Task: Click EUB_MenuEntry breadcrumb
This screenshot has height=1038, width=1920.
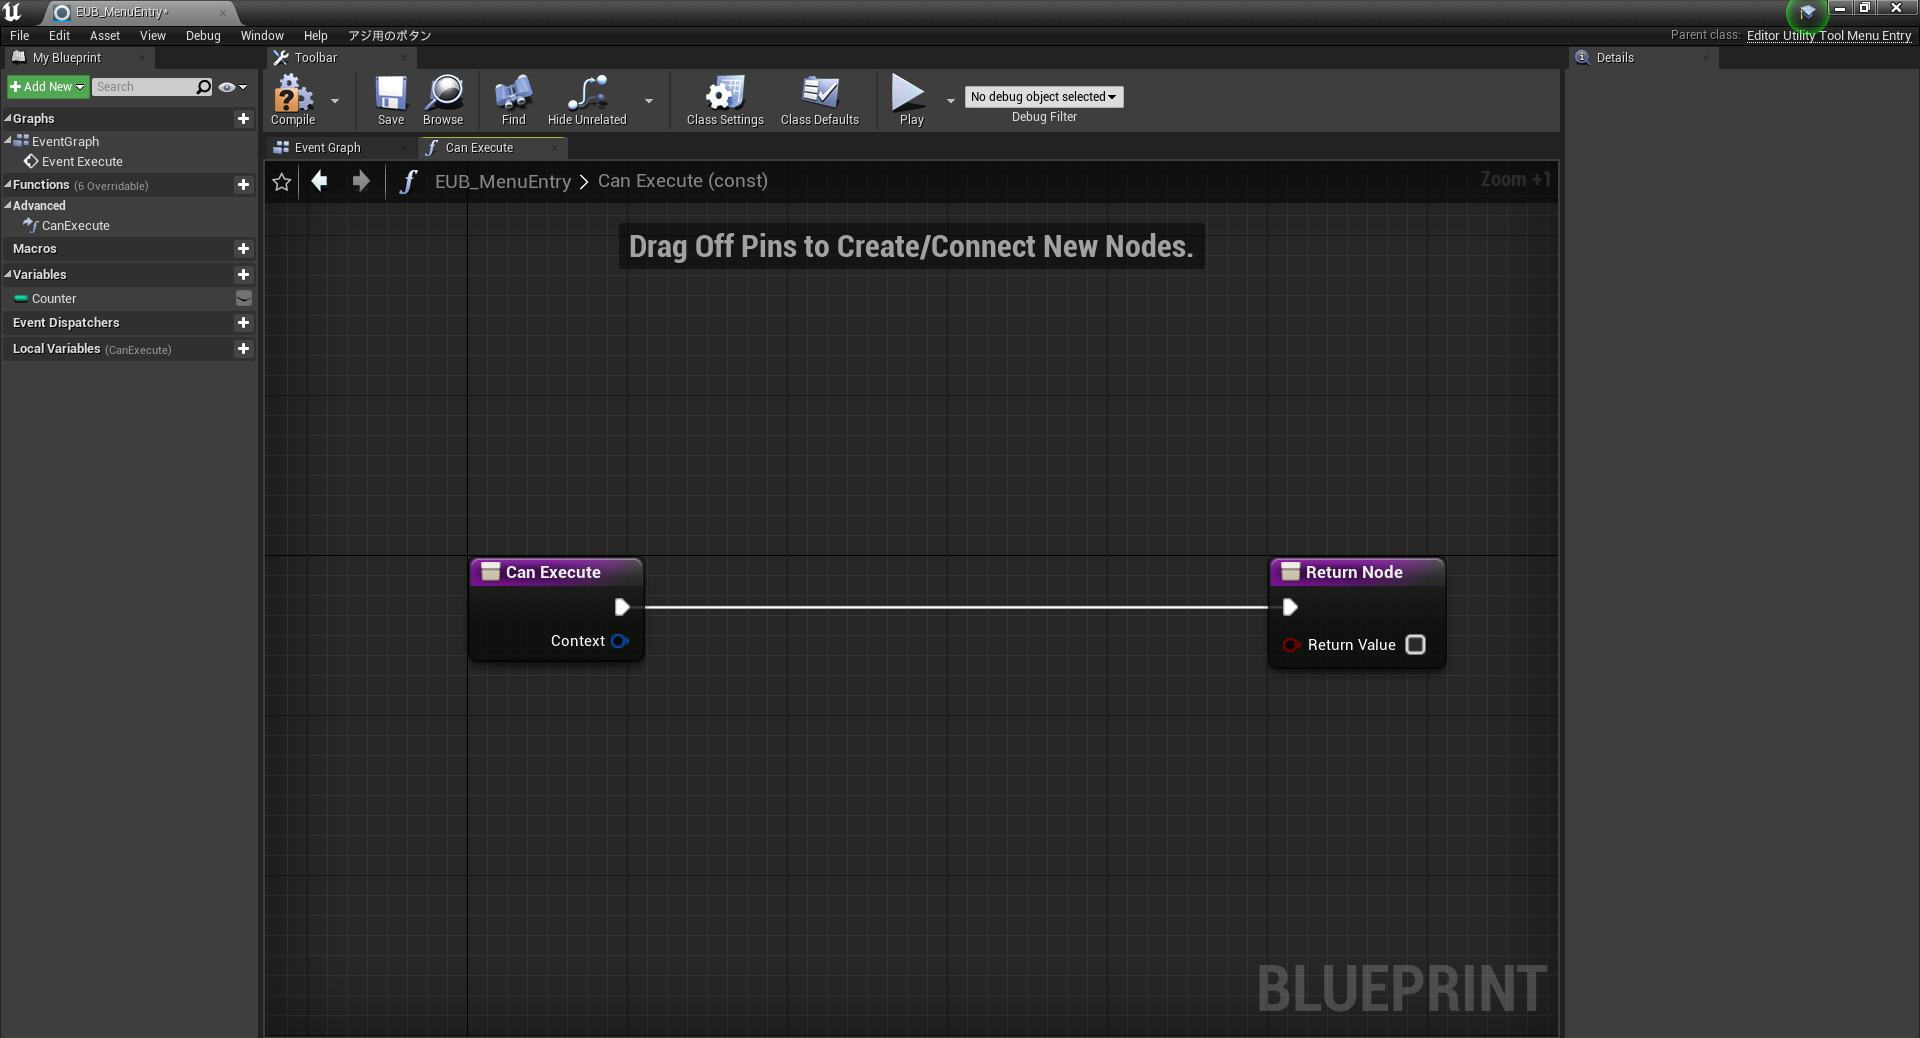Action: pos(502,181)
